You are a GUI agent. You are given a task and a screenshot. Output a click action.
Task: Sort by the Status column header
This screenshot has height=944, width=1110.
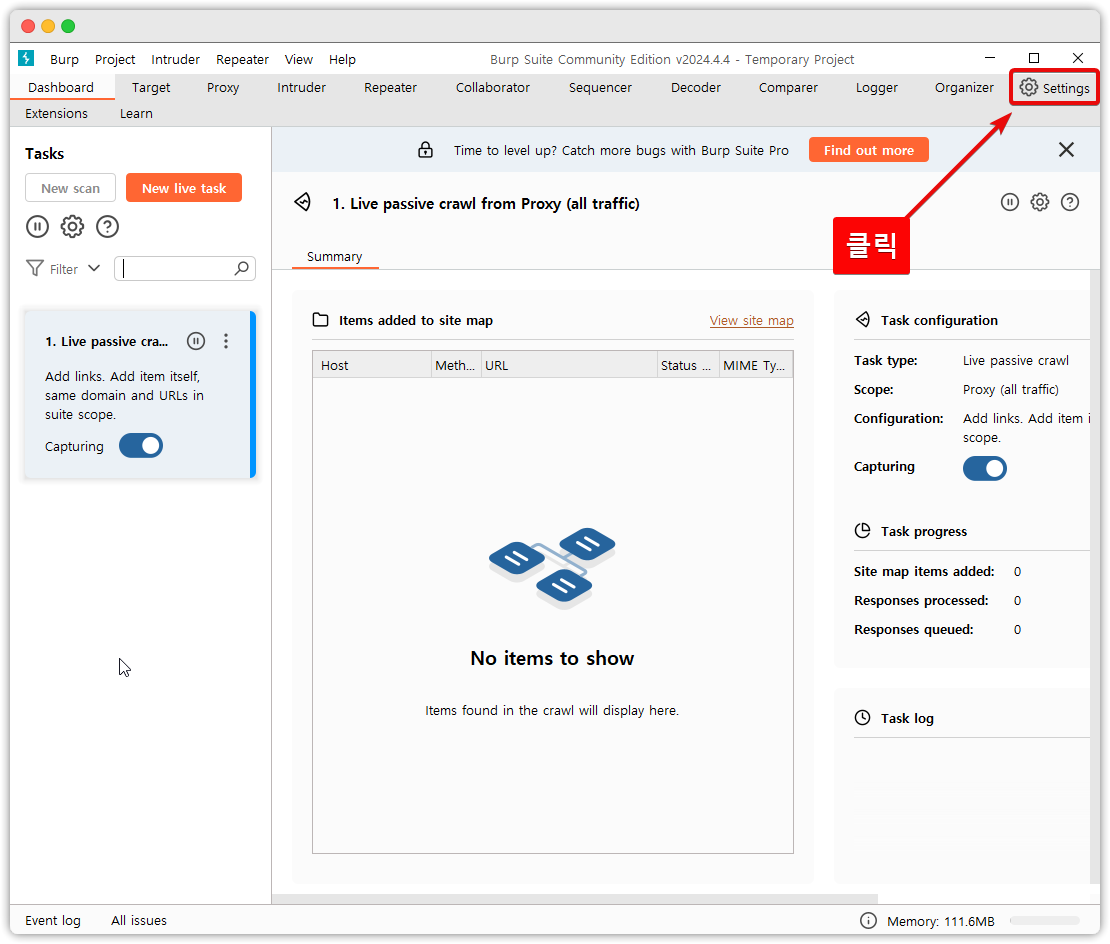click(x=688, y=365)
